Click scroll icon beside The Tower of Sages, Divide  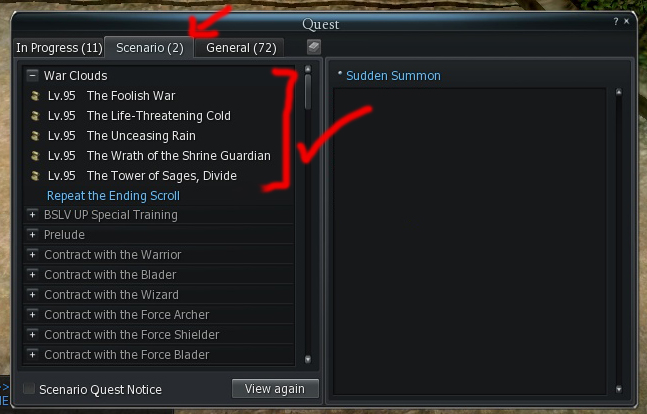coord(35,176)
